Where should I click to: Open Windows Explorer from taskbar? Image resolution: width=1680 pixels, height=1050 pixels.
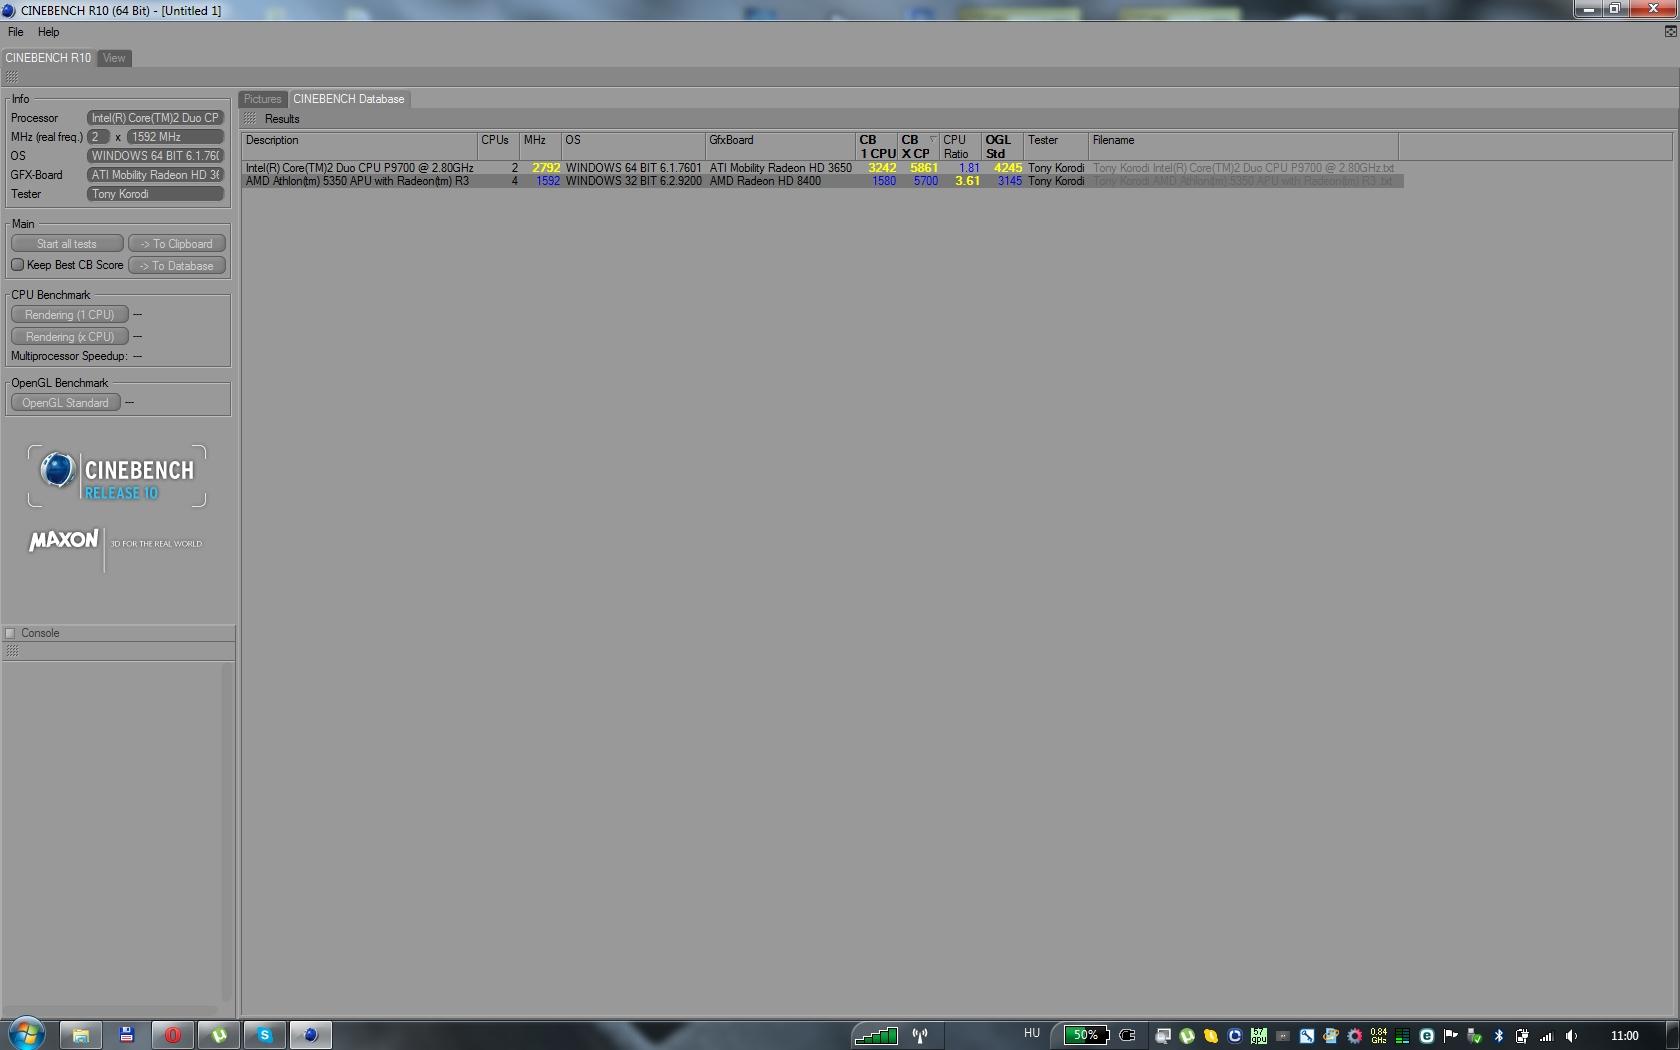[x=81, y=1035]
